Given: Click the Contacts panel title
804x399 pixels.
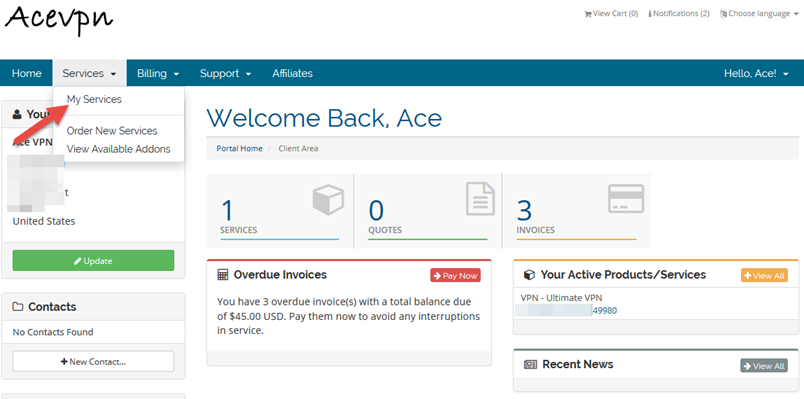Looking at the screenshot, I should tap(52, 307).
